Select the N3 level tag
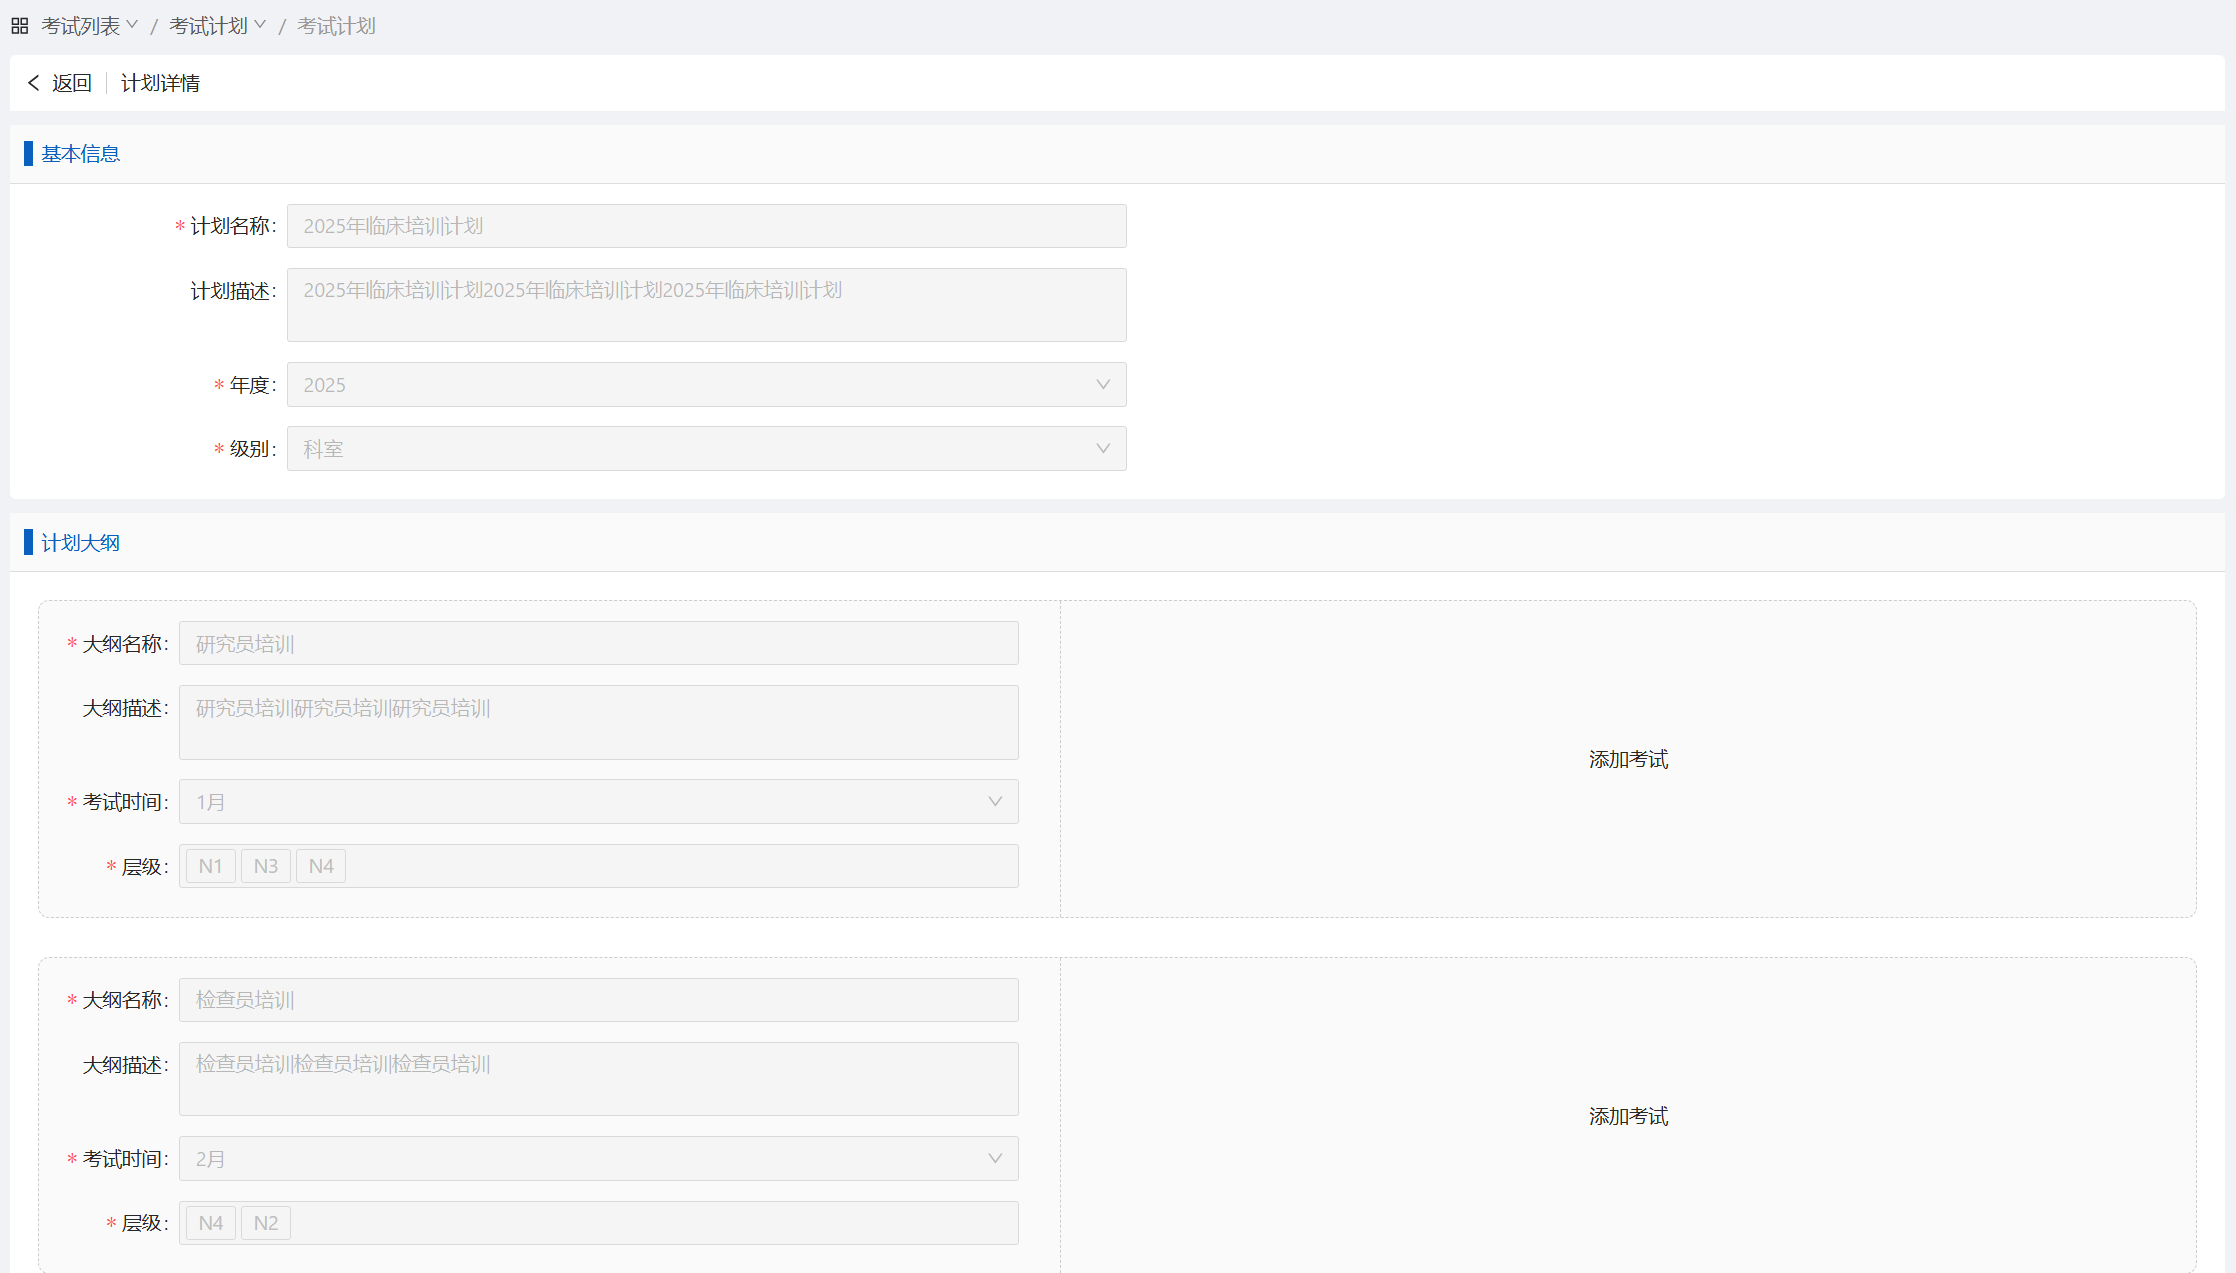This screenshot has height=1273, width=2236. (x=265, y=866)
